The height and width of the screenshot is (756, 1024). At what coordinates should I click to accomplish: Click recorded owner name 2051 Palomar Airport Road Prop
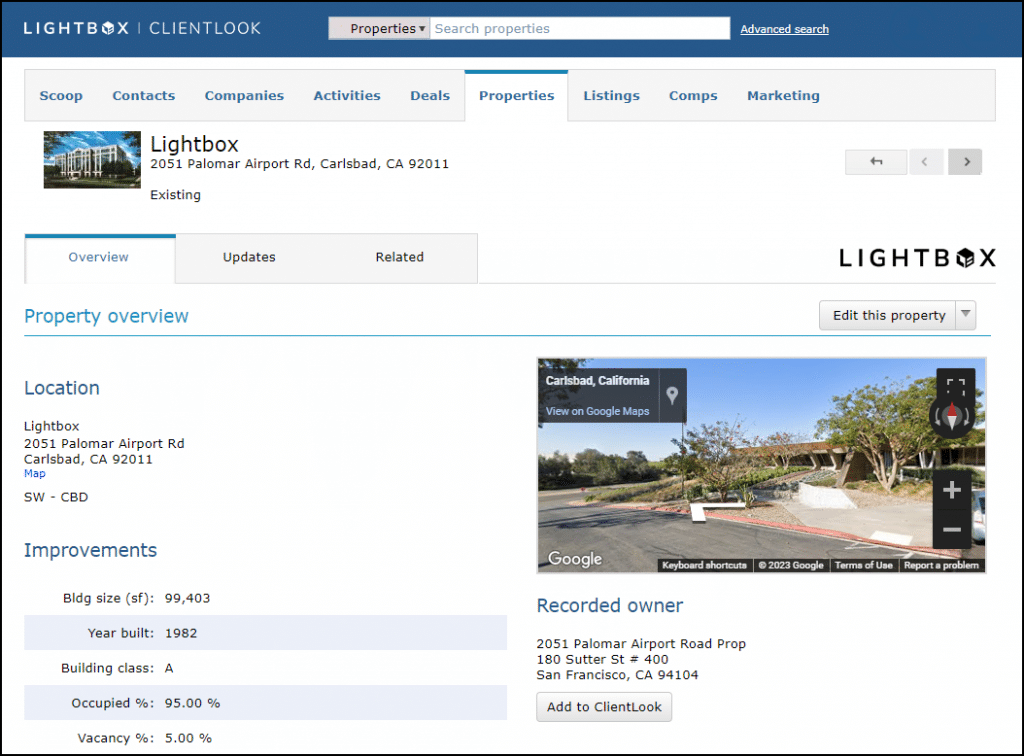coord(641,644)
